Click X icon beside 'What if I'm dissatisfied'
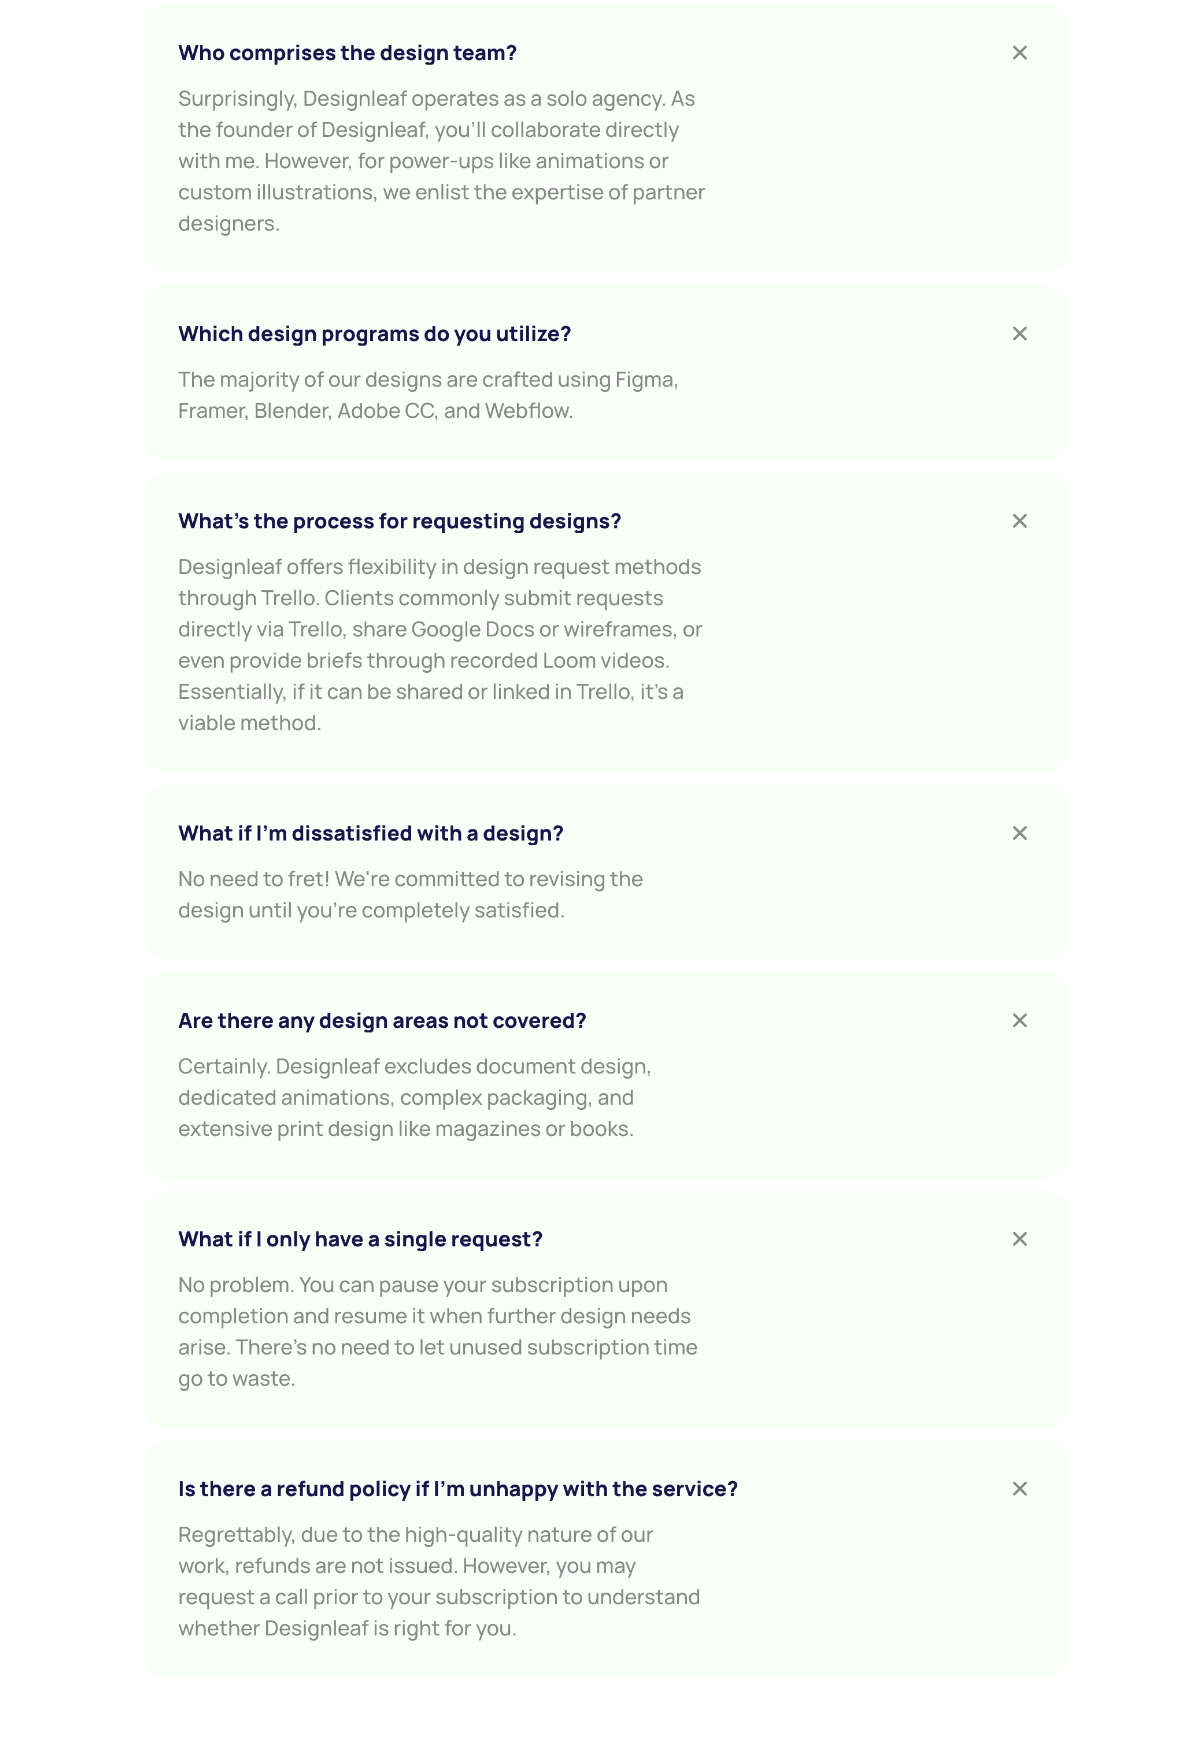1197x1747 pixels. point(1019,833)
